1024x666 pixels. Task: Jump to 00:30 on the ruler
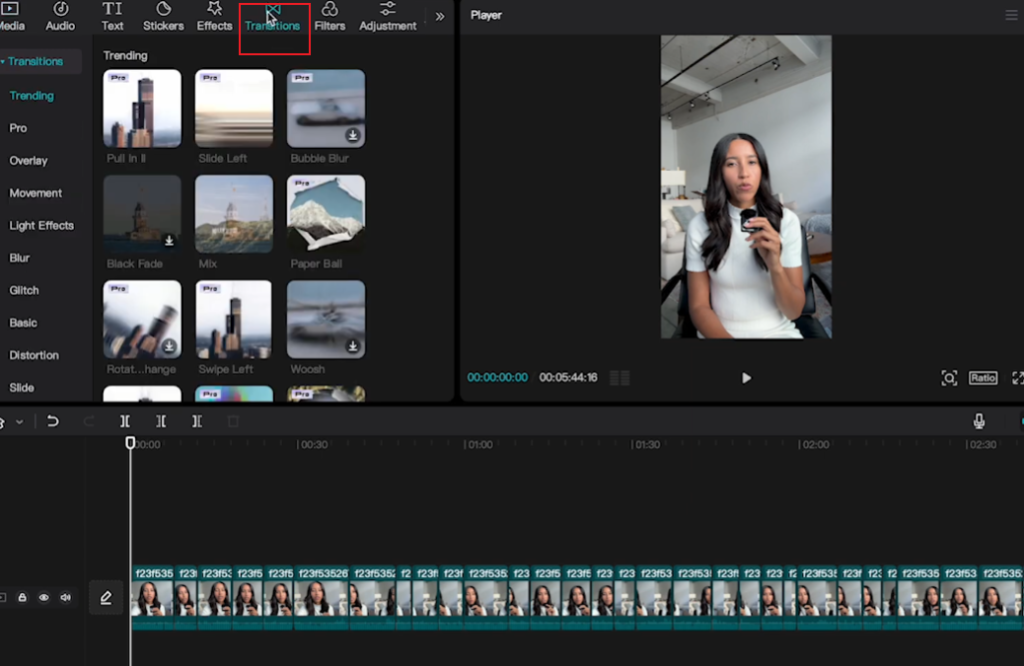coord(312,445)
